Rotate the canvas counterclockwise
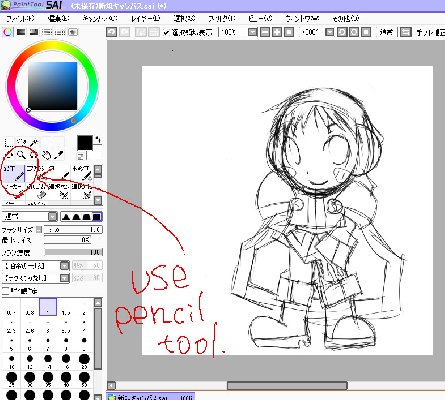The height and width of the screenshot is (400, 445). click(x=342, y=32)
